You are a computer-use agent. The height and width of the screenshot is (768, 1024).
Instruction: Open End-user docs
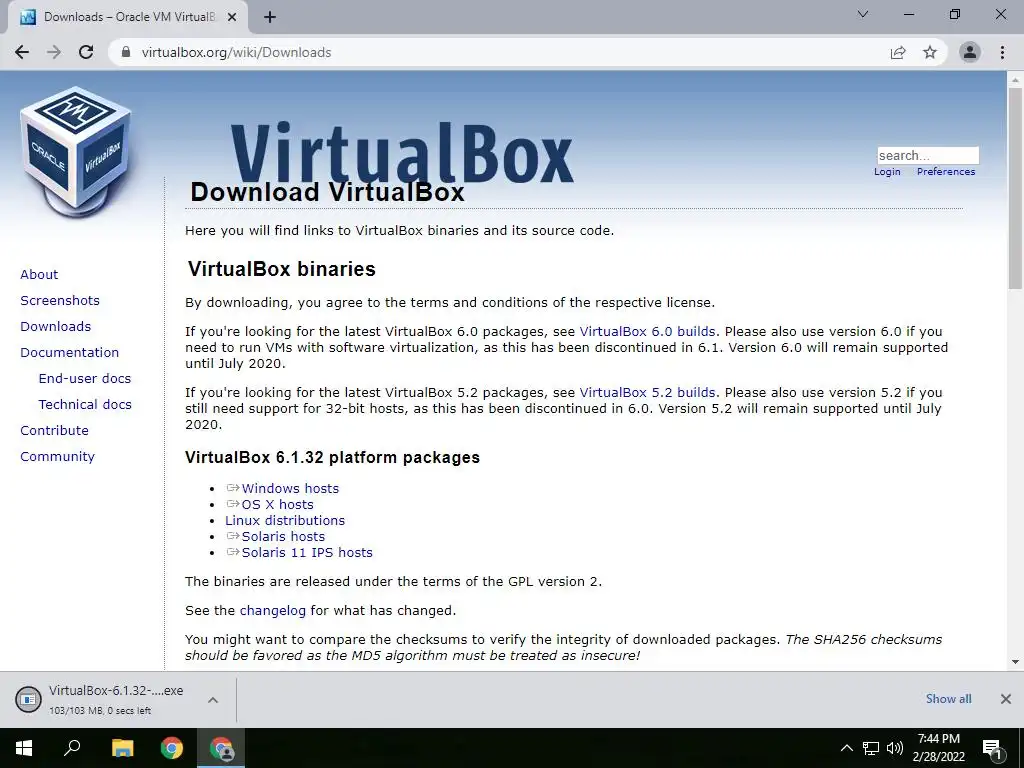pyautogui.click(x=85, y=379)
